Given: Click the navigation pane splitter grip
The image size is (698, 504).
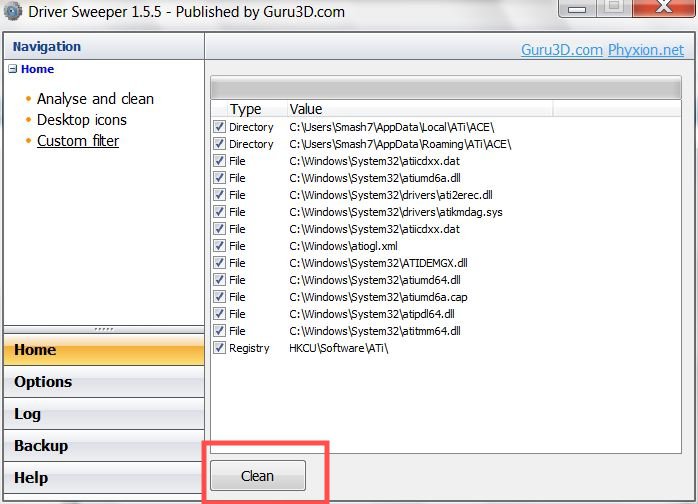Looking at the screenshot, I should coord(104,329).
